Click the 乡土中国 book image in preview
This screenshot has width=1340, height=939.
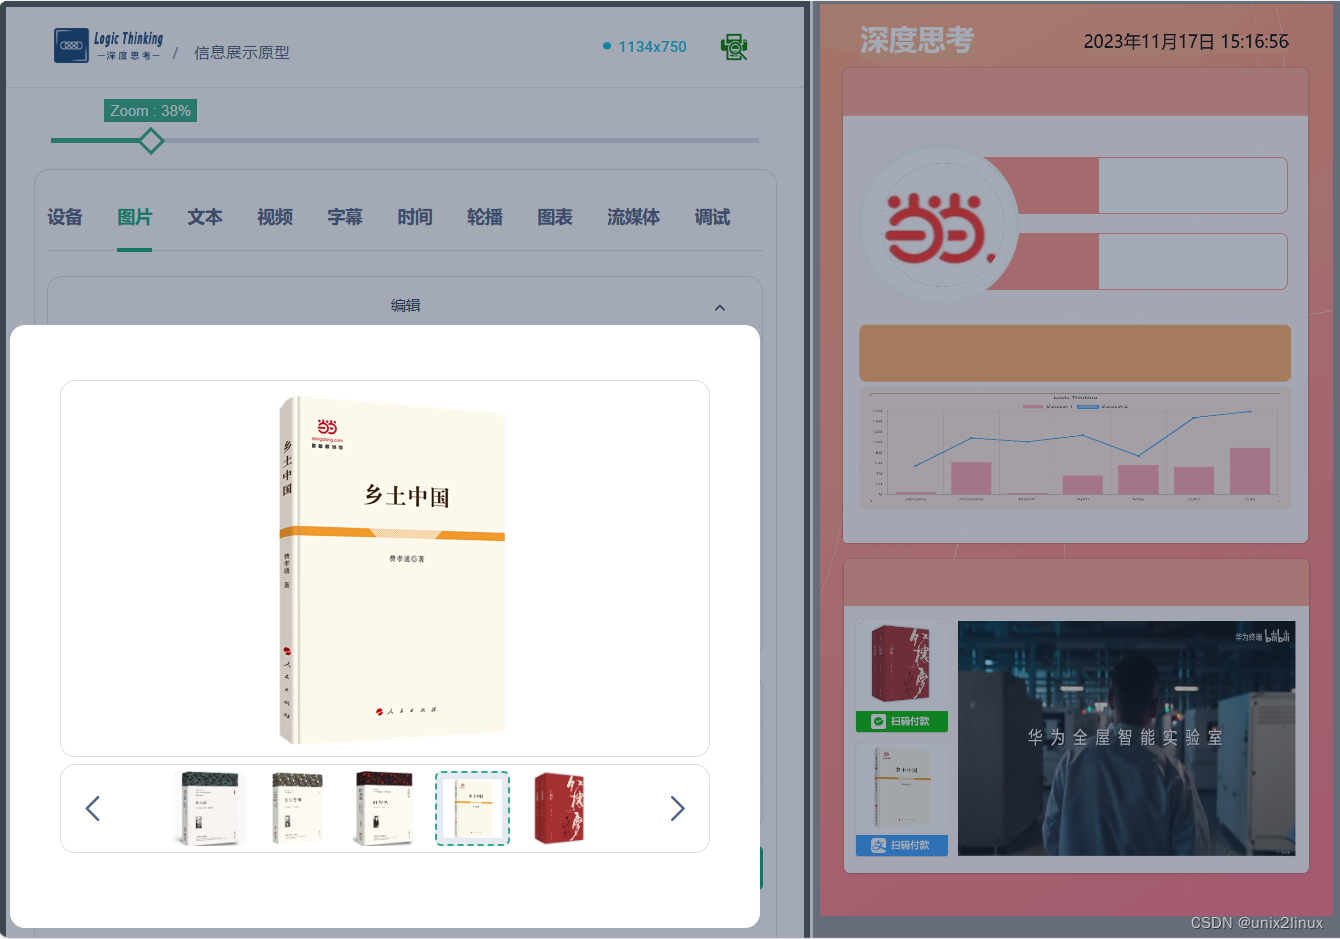[x=902, y=788]
